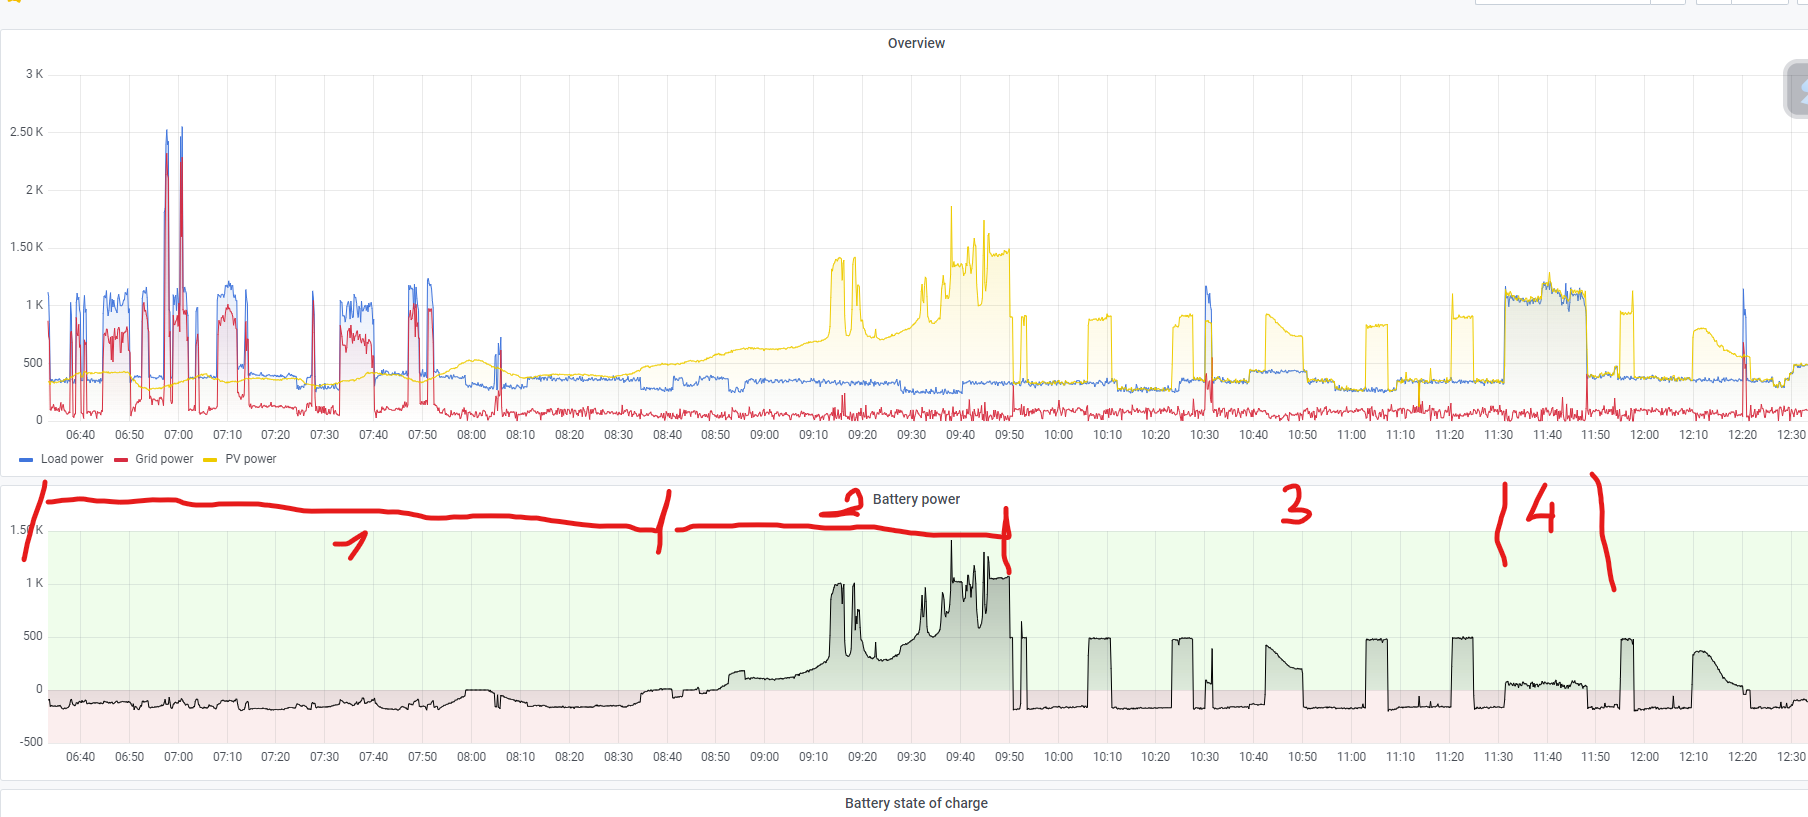Toggle the Load power series in legend
This screenshot has height=817, width=1808.
coord(72,459)
